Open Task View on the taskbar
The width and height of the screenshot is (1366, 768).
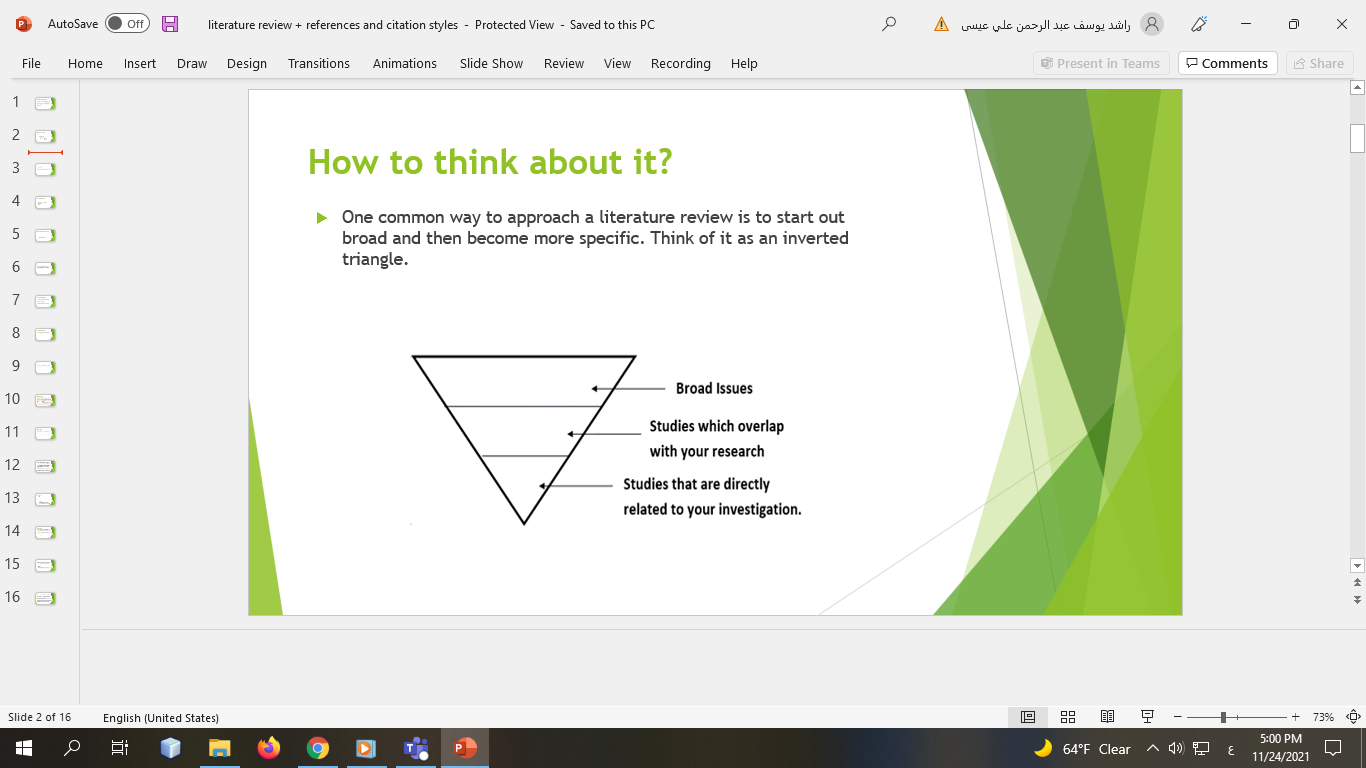(120, 748)
